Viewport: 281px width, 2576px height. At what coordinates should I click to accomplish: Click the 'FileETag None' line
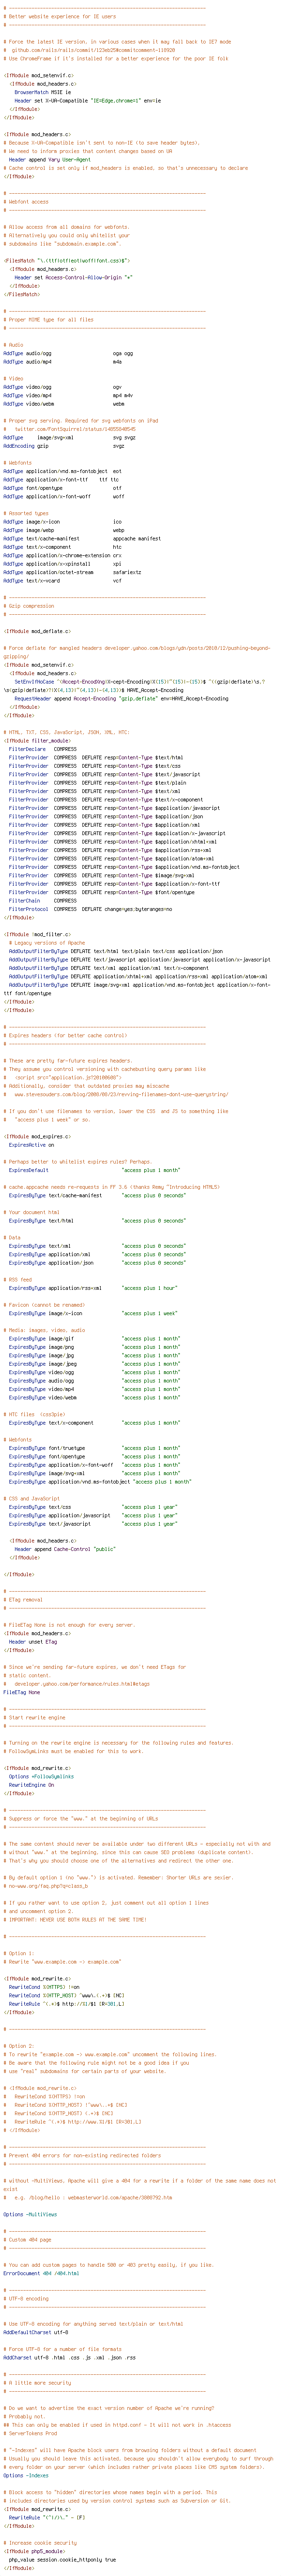22,1693
